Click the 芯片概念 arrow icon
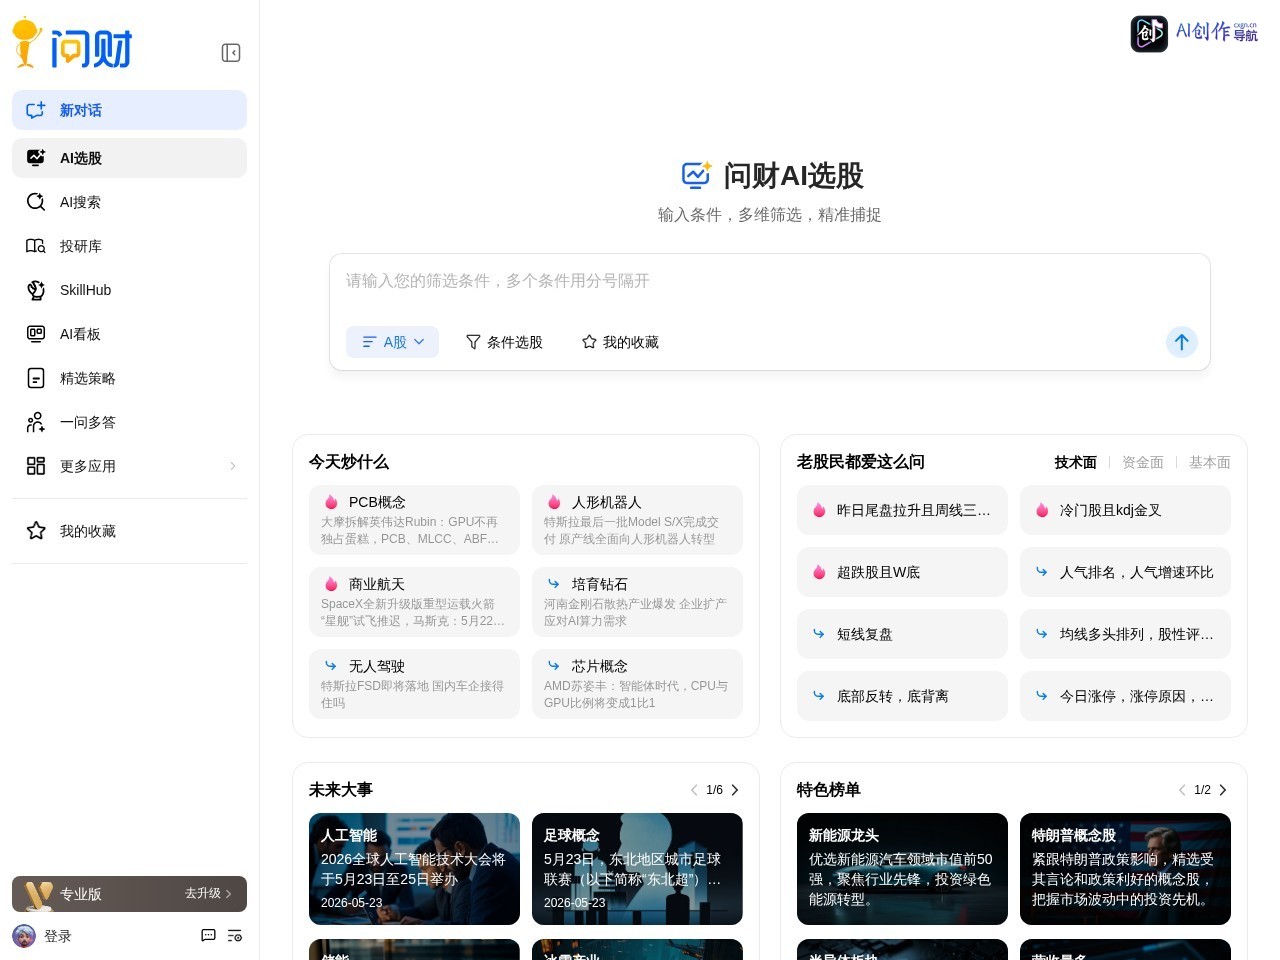This screenshot has height=960, width=1280. (554, 665)
